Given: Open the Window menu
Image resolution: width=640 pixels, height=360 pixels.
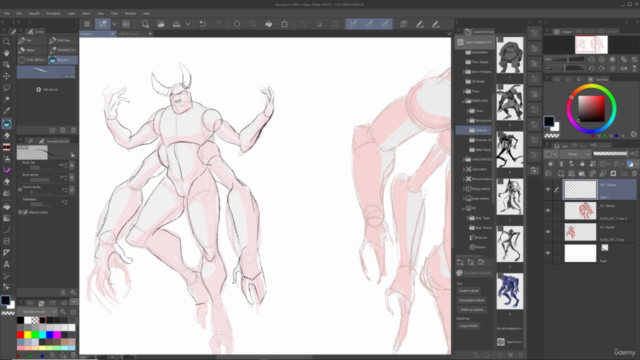Looking at the screenshot, I should 130,13.
